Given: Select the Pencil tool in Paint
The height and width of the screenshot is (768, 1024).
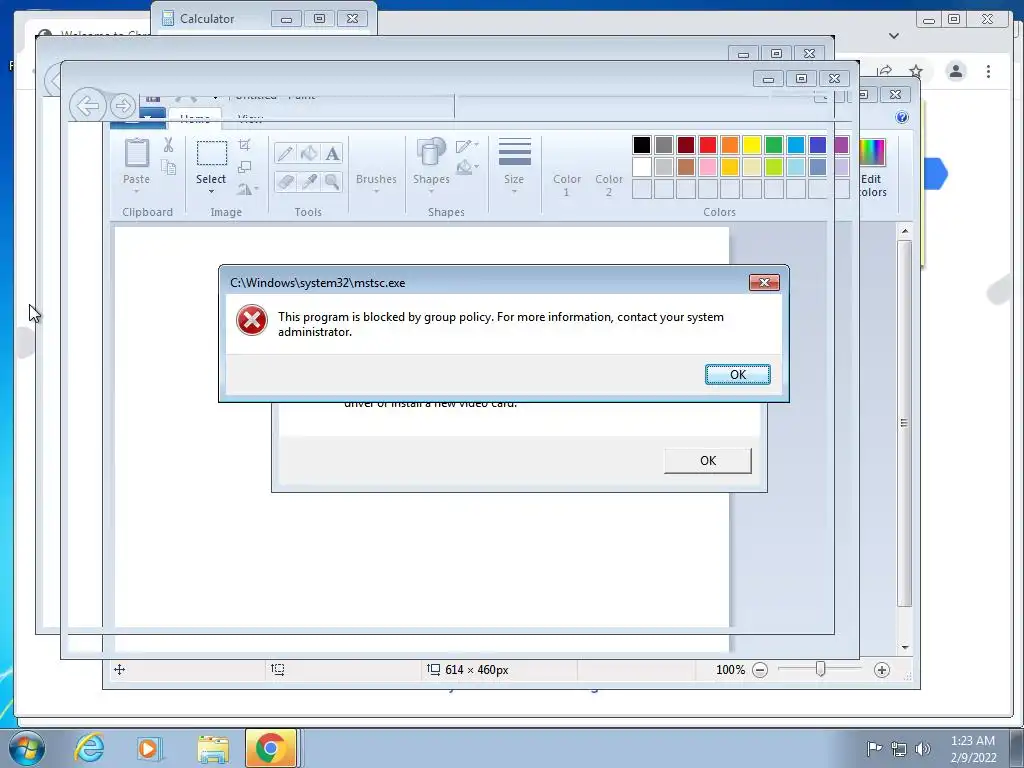Looking at the screenshot, I should (x=285, y=154).
